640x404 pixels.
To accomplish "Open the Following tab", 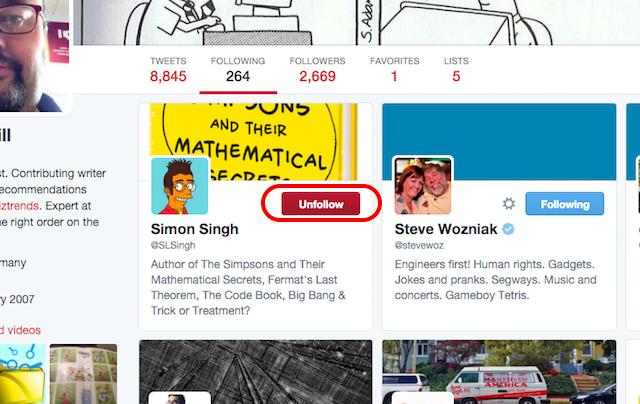I will [x=238, y=69].
